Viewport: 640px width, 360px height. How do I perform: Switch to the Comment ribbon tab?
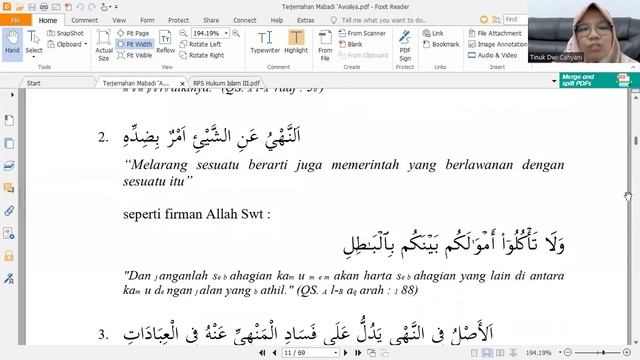click(84, 20)
